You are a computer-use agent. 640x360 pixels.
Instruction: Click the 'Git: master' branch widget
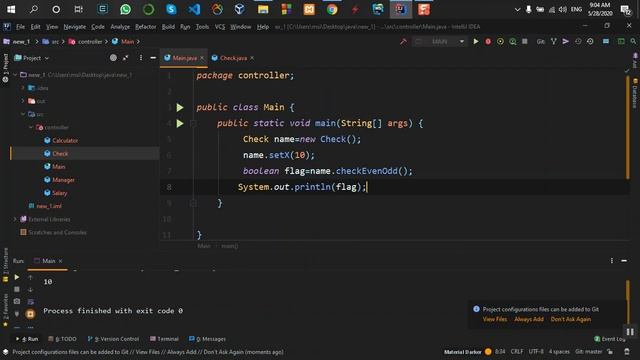tap(589, 351)
